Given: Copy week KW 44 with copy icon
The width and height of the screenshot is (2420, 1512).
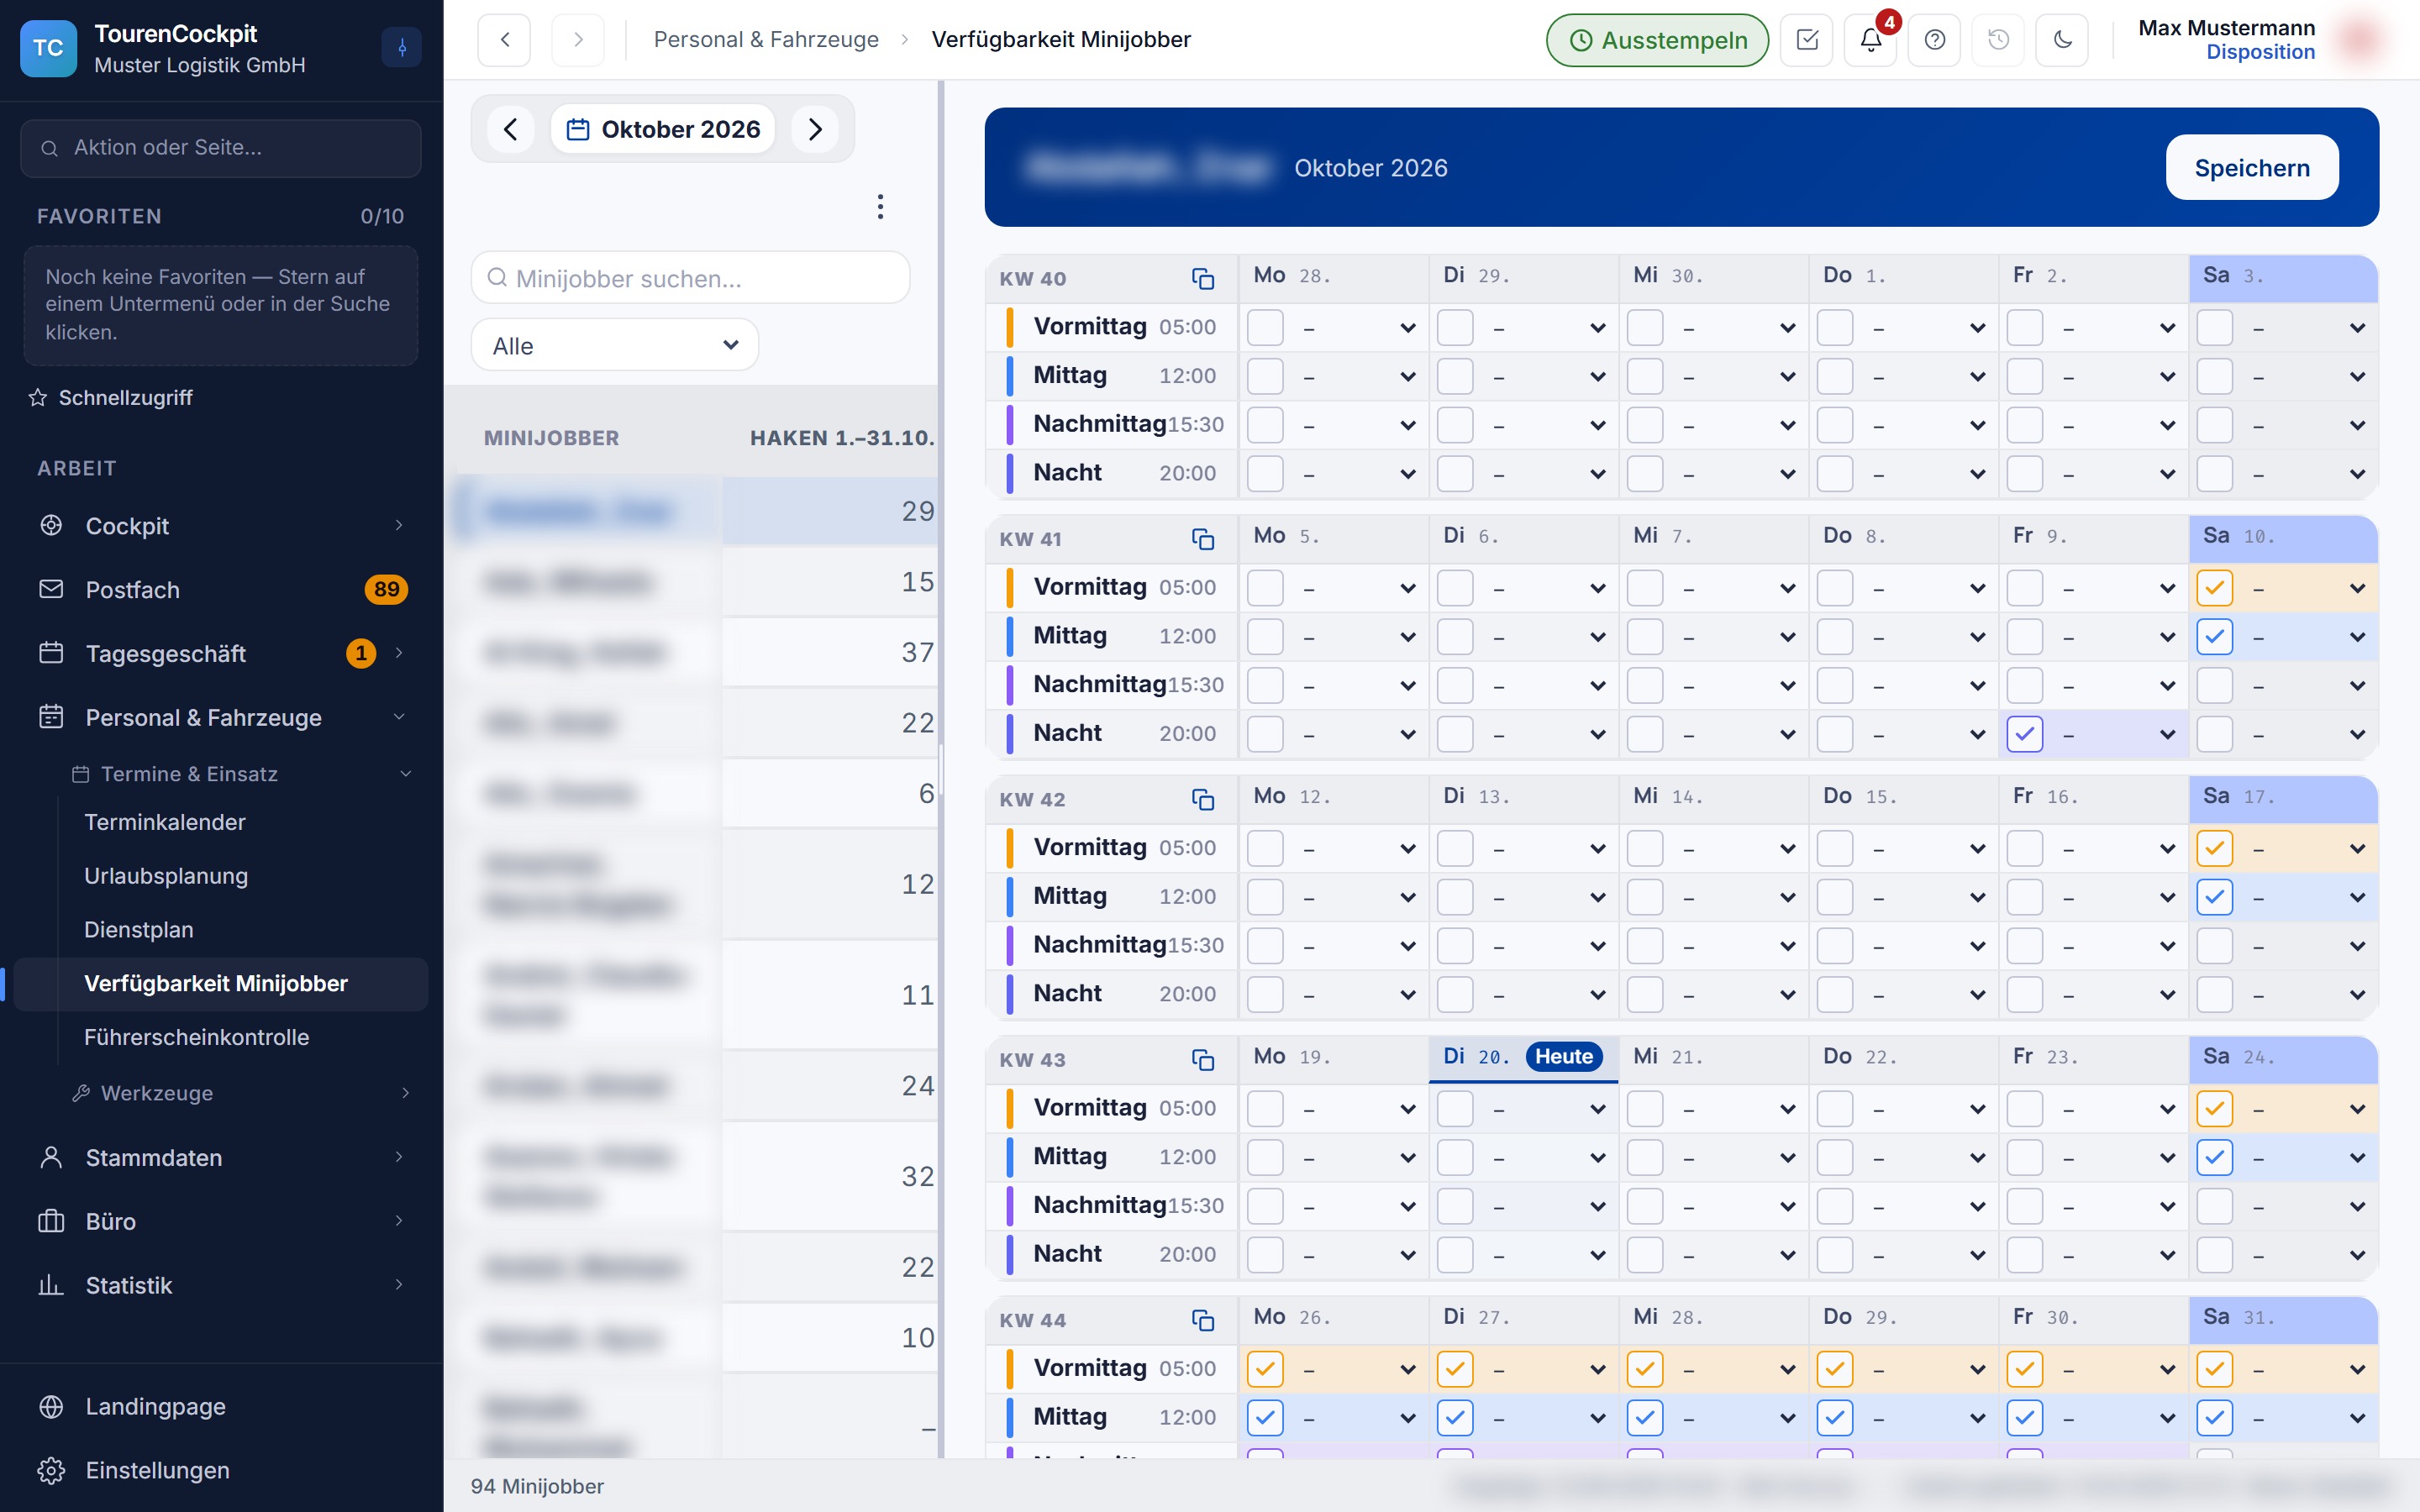Looking at the screenshot, I should (x=1202, y=1320).
